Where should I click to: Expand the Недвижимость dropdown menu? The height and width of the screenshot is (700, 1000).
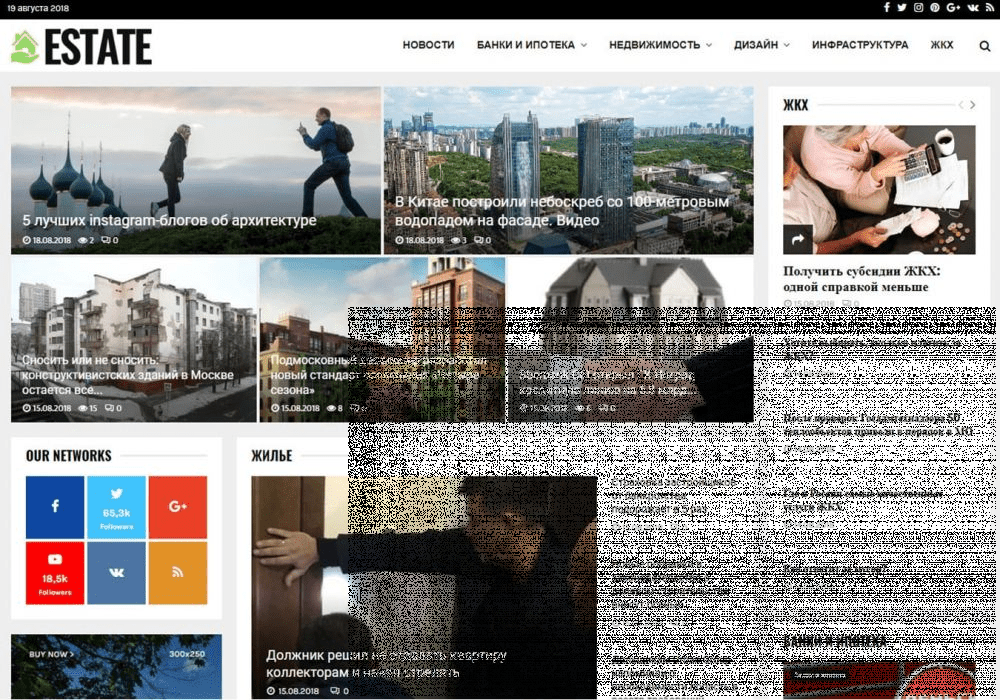click(x=660, y=45)
